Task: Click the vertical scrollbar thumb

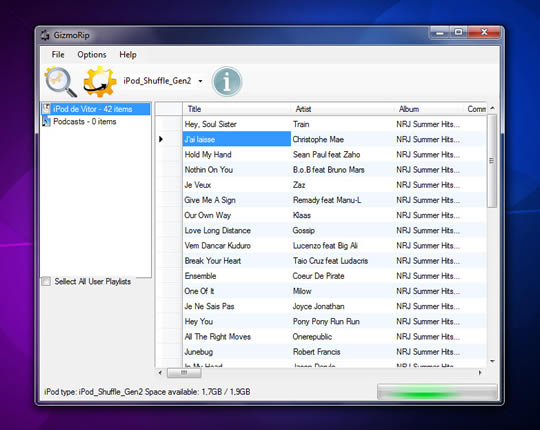Action: (x=492, y=161)
